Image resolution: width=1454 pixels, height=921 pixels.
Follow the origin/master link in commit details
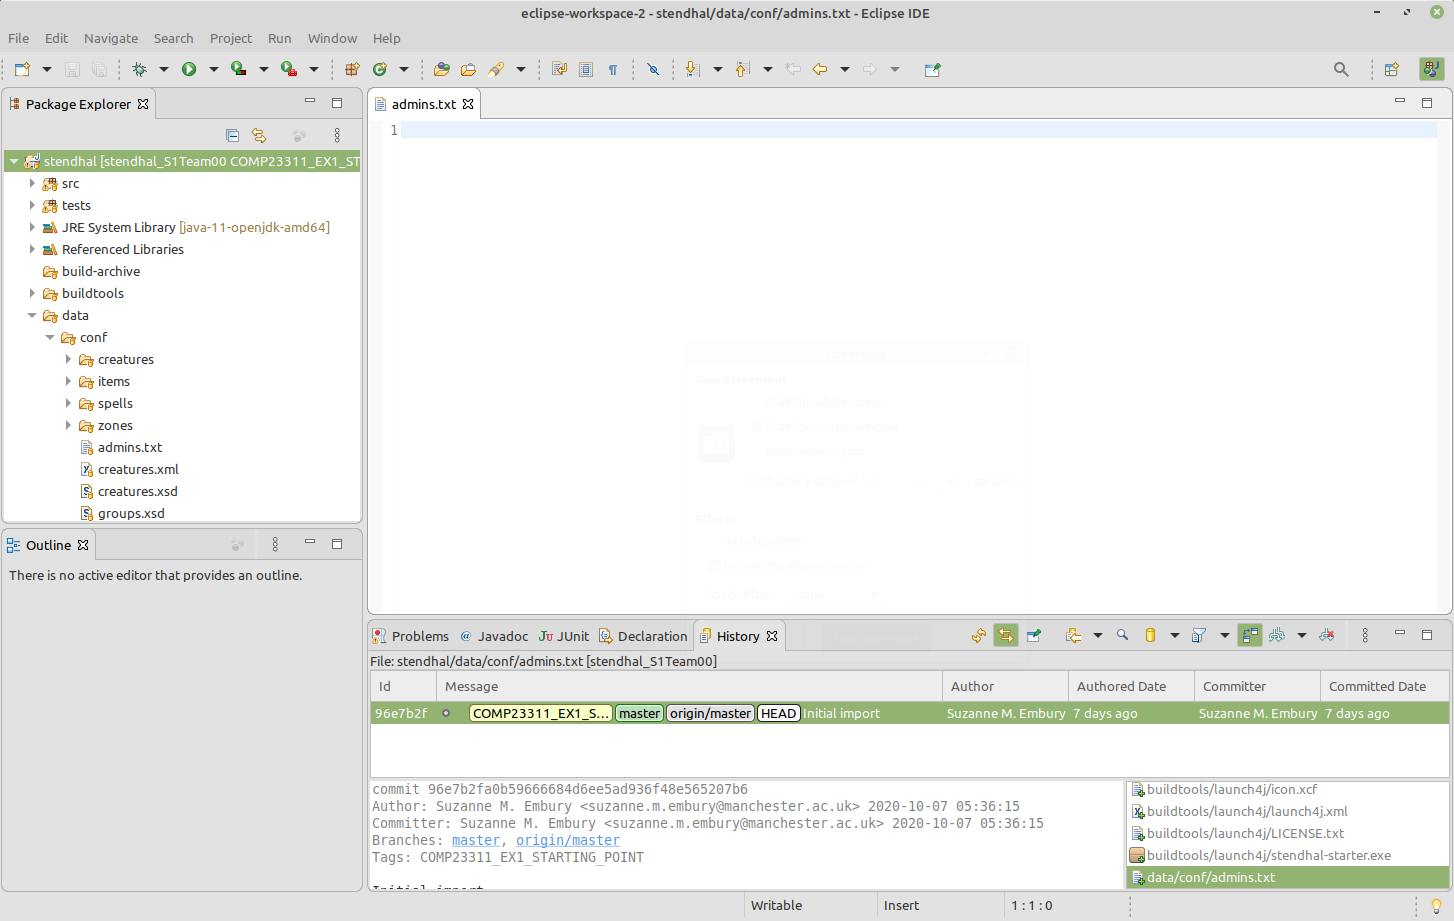568,840
